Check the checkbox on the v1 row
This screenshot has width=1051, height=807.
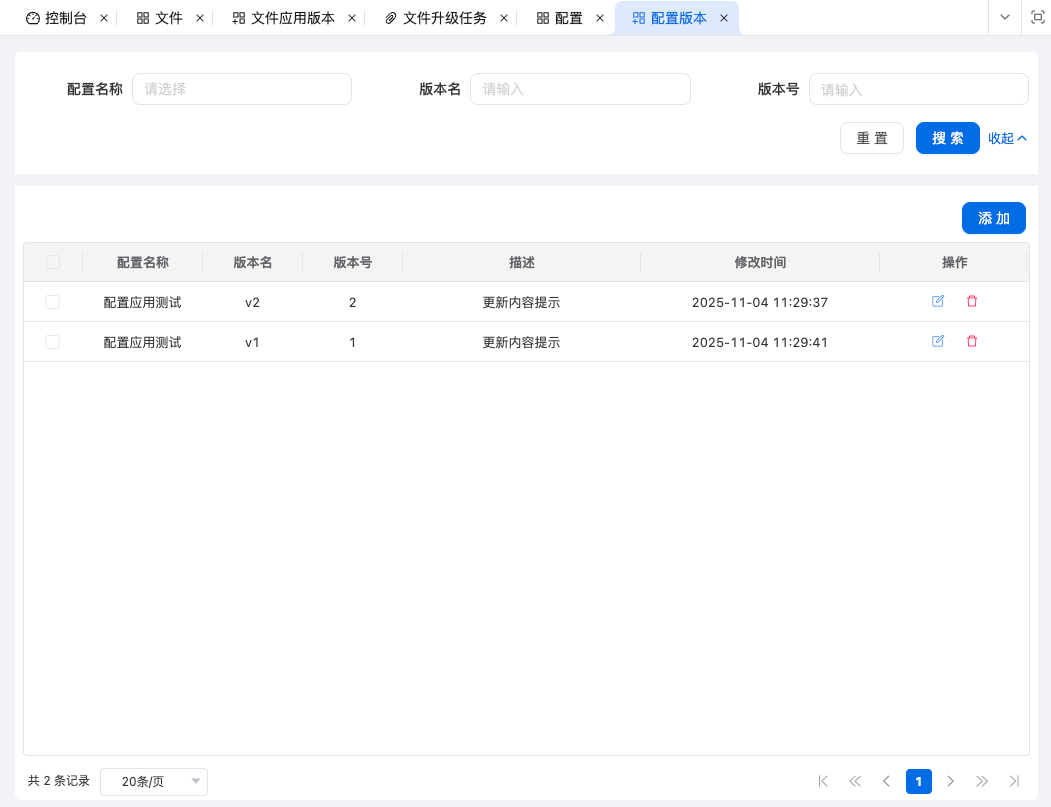[x=52, y=341]
